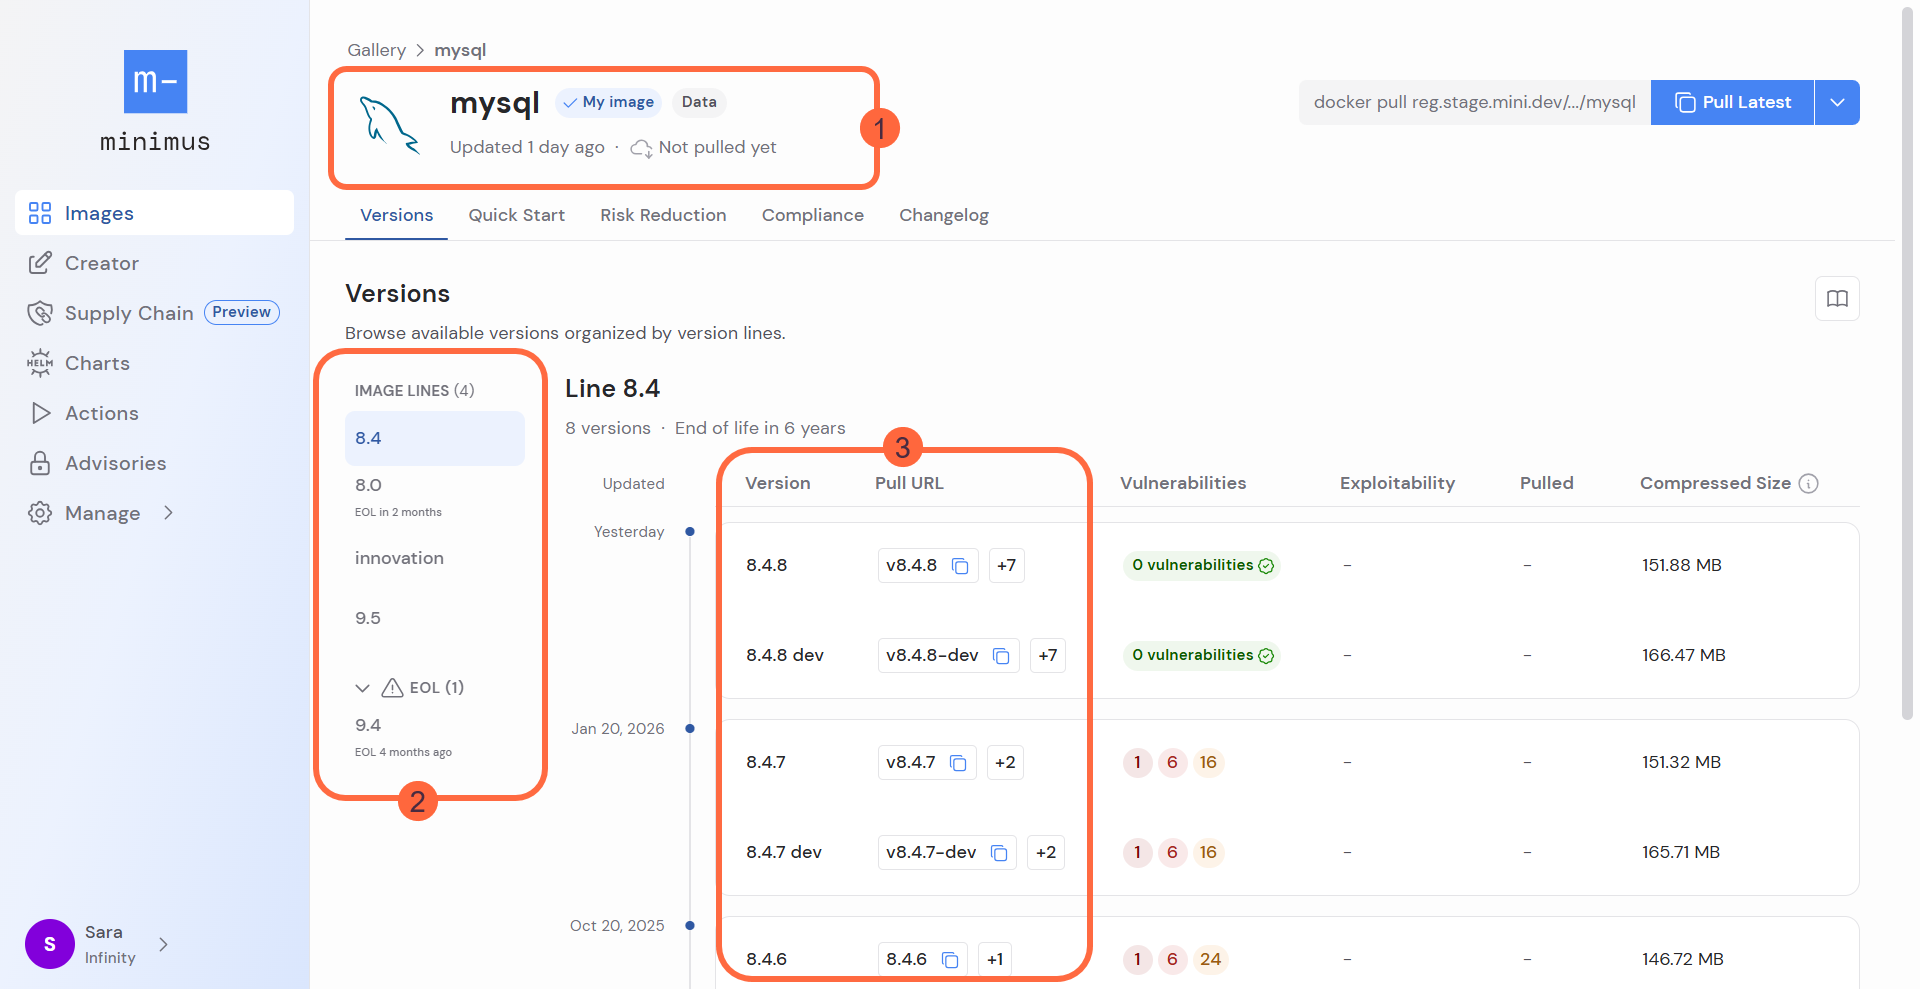The height and width of the screenshot is (989, 1920).
Task: Show +2 more tags for v8.4.7-dev
Action: [1046, 852]
